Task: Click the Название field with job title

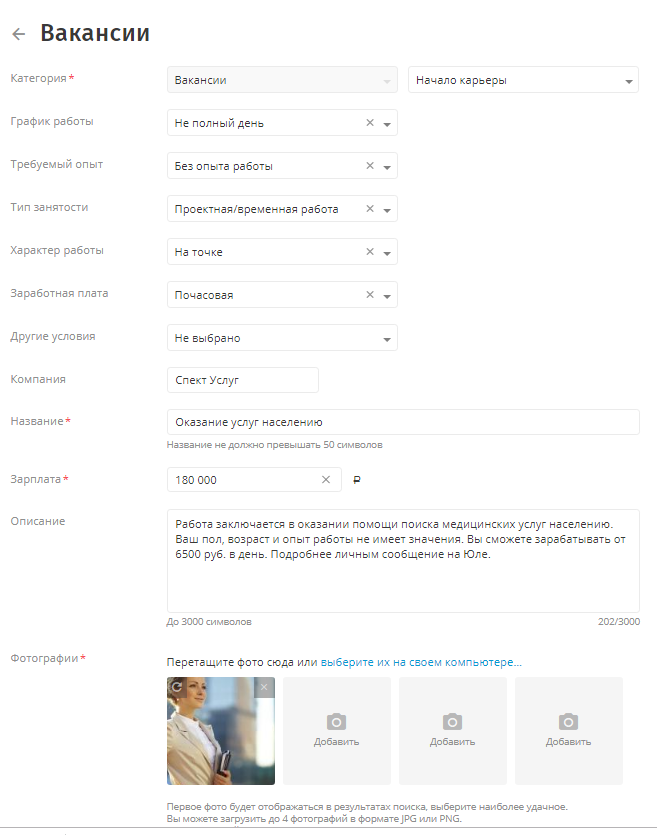Action: (402, 422)
